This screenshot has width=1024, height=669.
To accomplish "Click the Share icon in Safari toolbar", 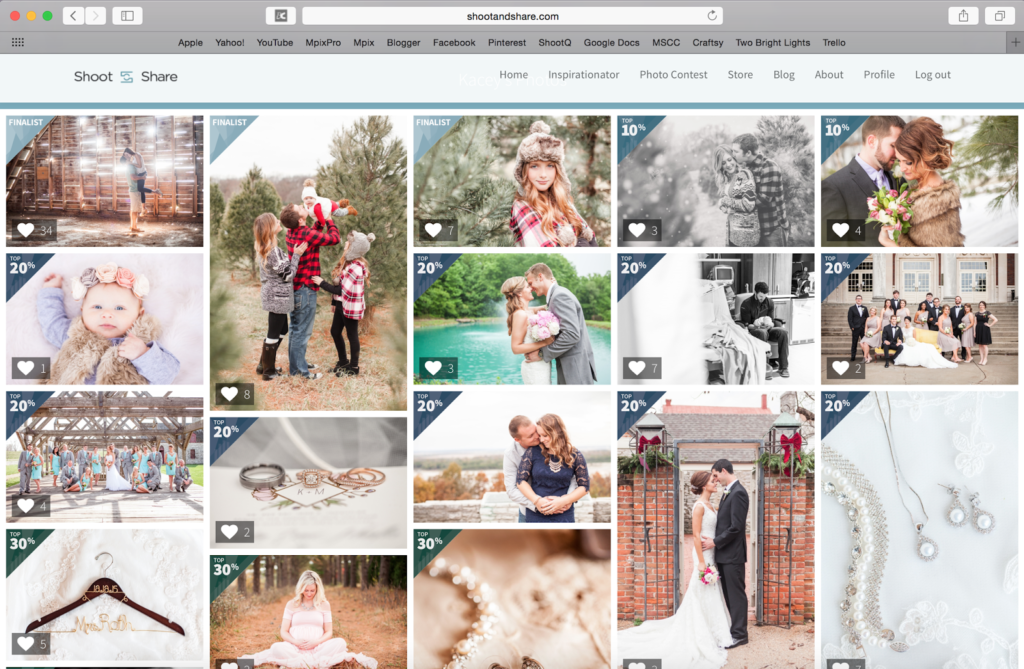I will tap(963, 16).
